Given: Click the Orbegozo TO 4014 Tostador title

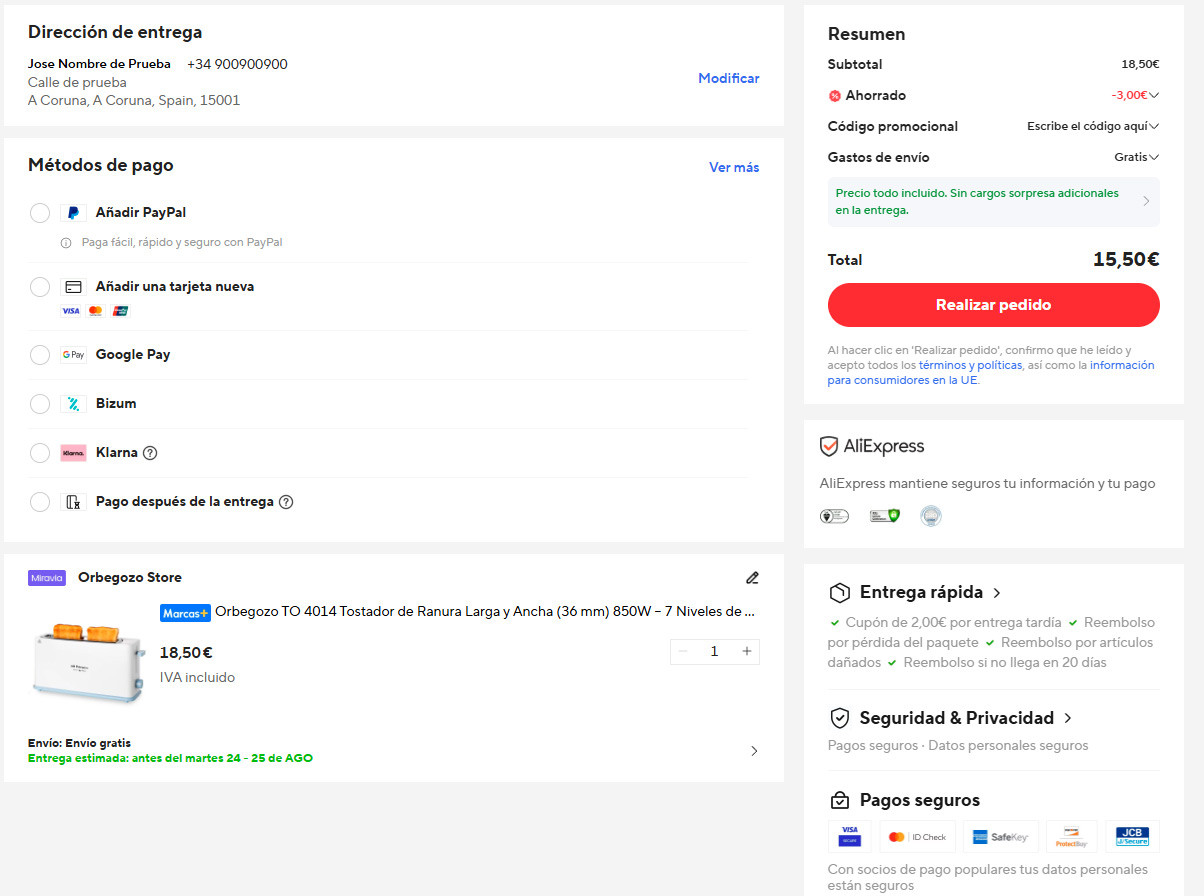Looking at the screenshot, I should (x=485, y=612).
